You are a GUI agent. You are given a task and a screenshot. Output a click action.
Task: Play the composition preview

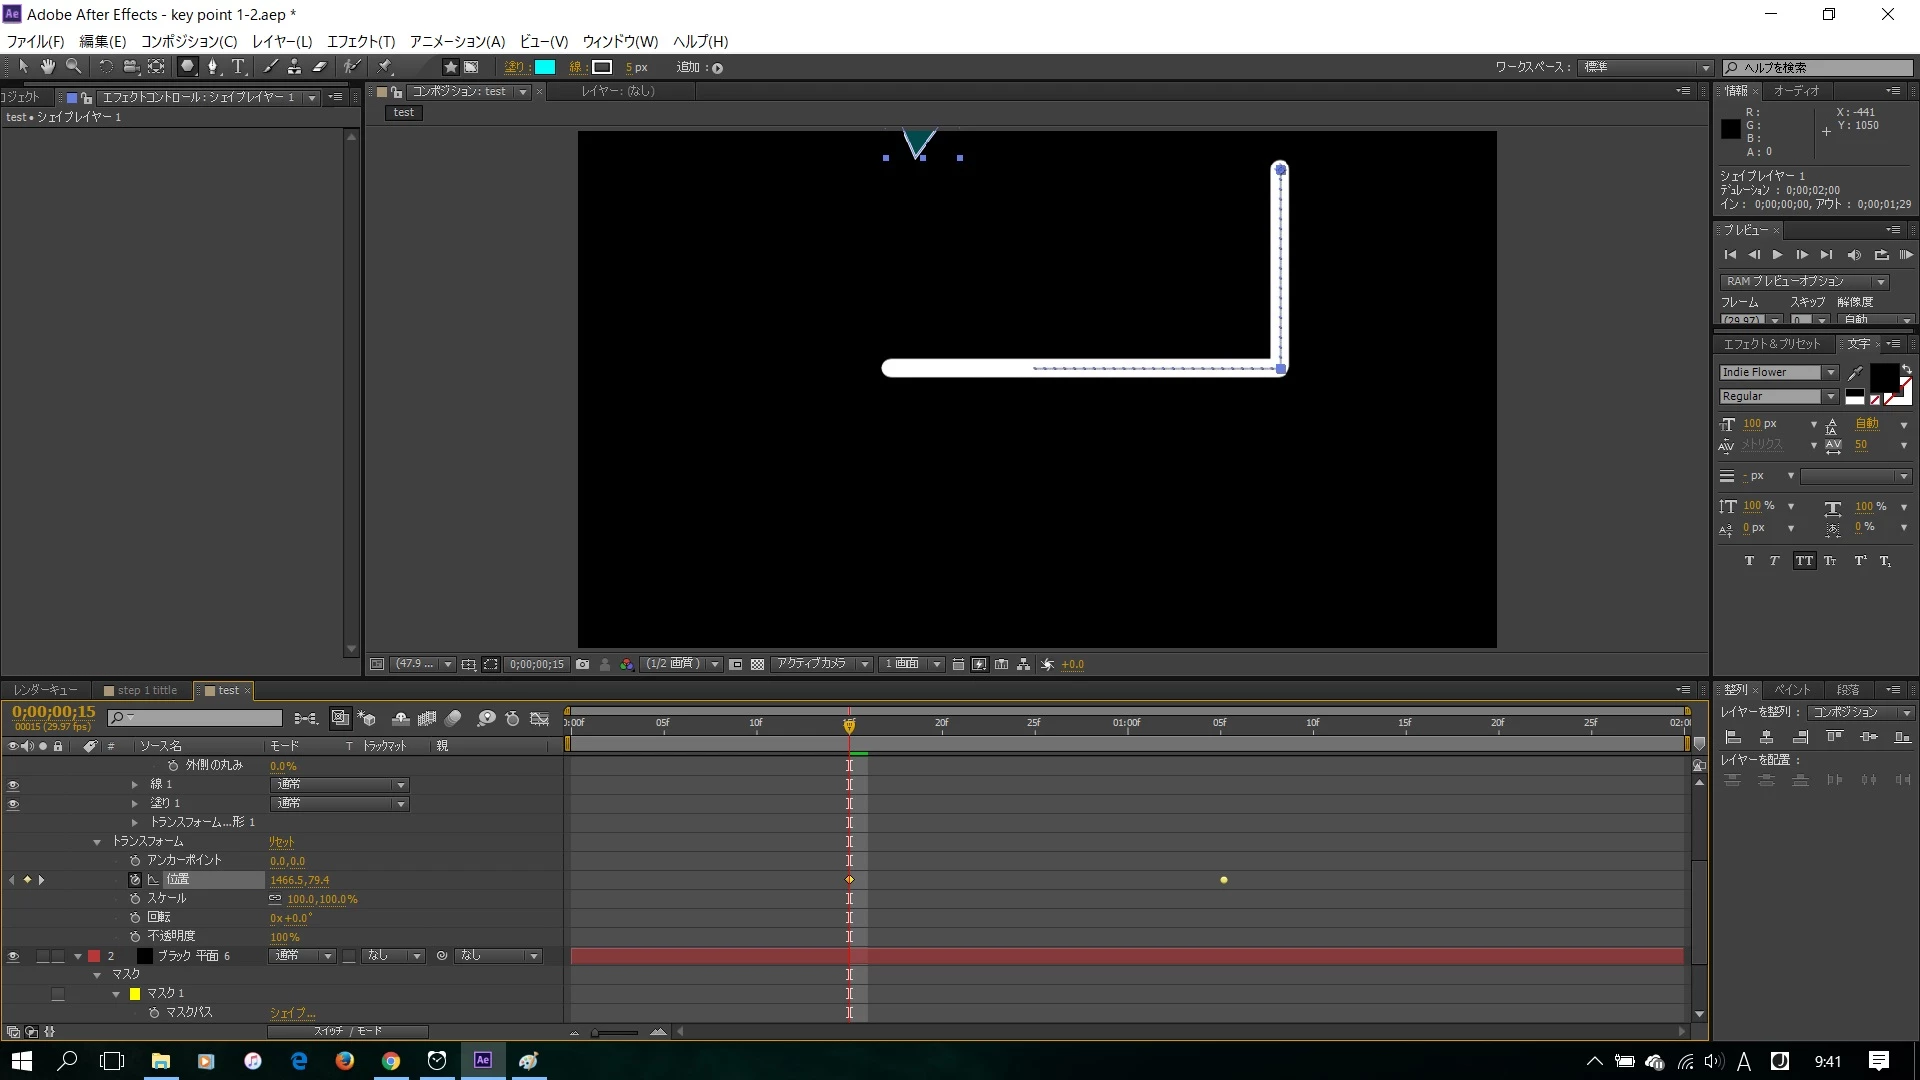point(1777,255)
